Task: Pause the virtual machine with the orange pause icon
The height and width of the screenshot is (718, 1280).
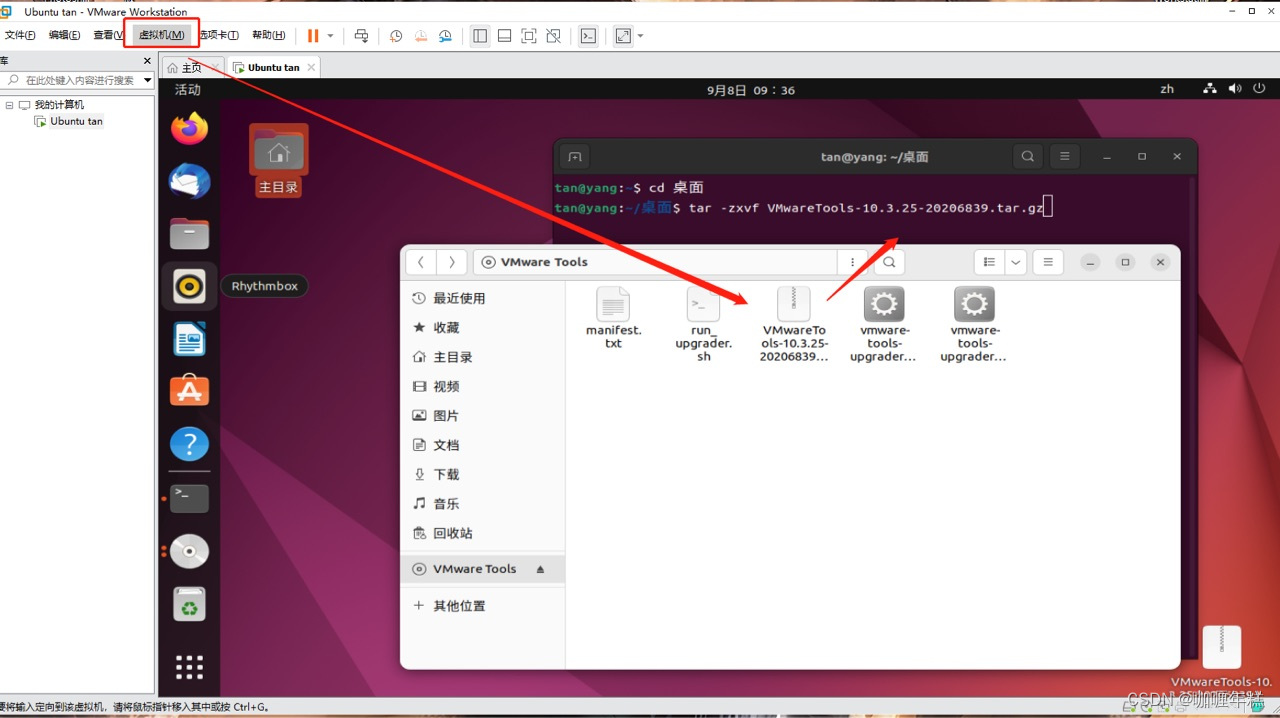Action: pos(313,36)
